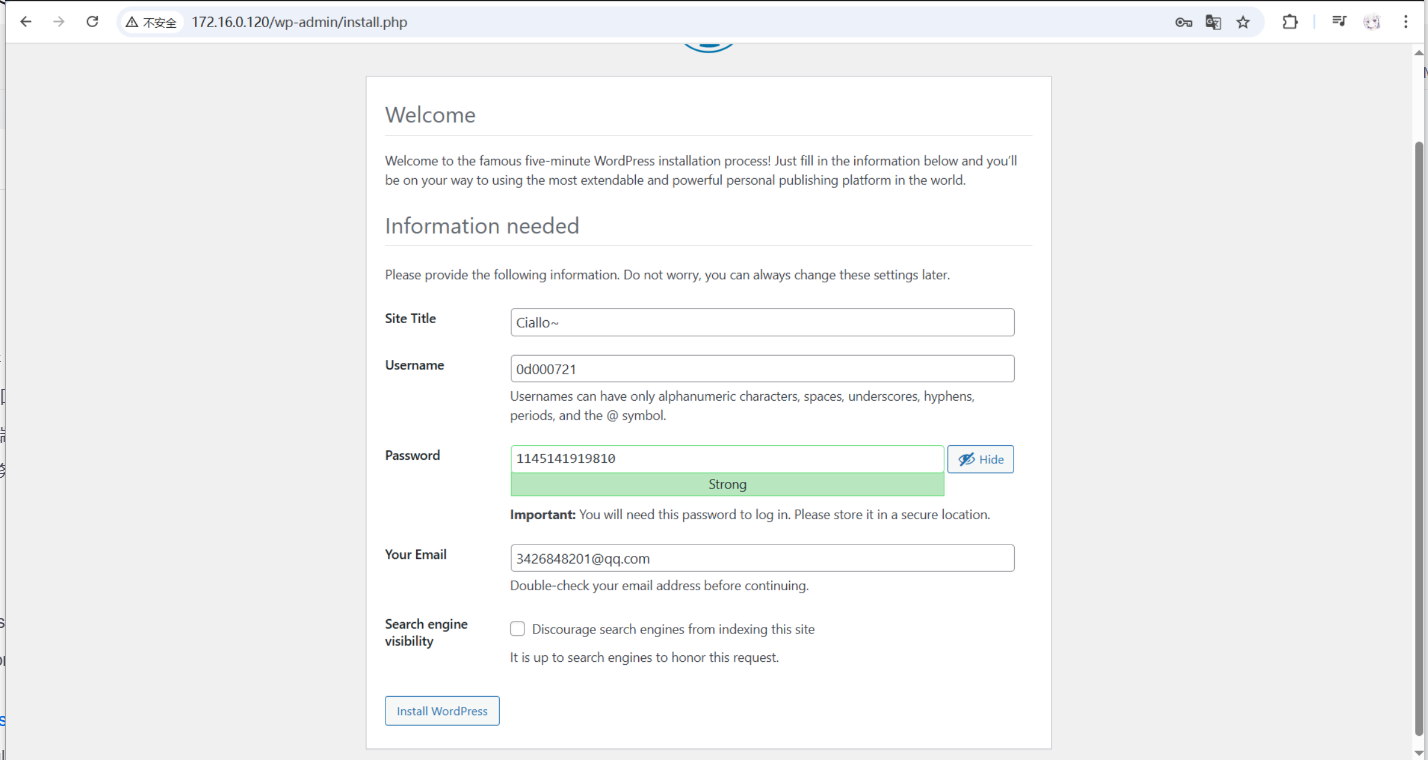Click 'It is up to search engines' note
The image size is (1428, 760).
click(x=644, y=658)
